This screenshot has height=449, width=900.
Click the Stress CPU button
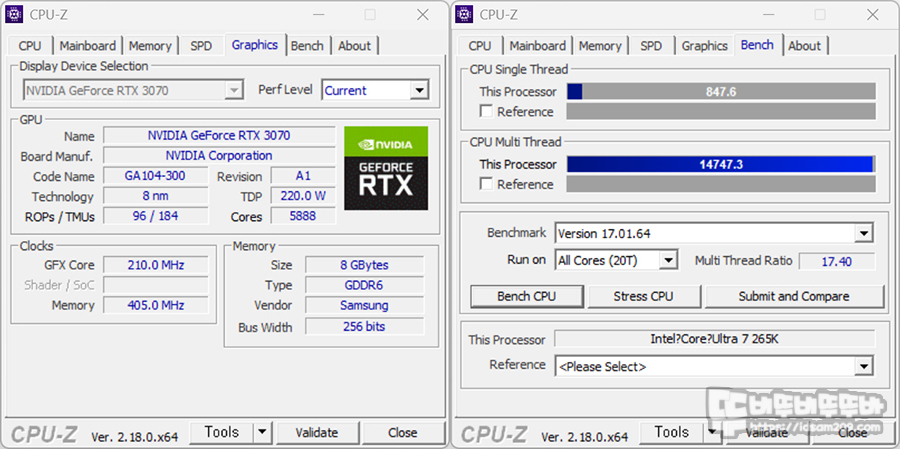point(643,296)
